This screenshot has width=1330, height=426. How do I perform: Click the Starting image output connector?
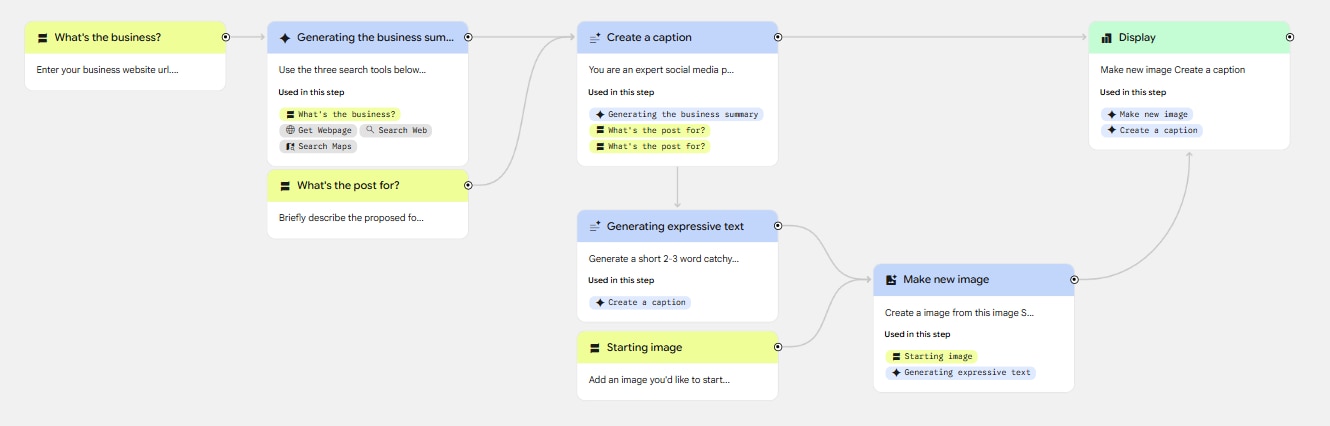point(778,347)
